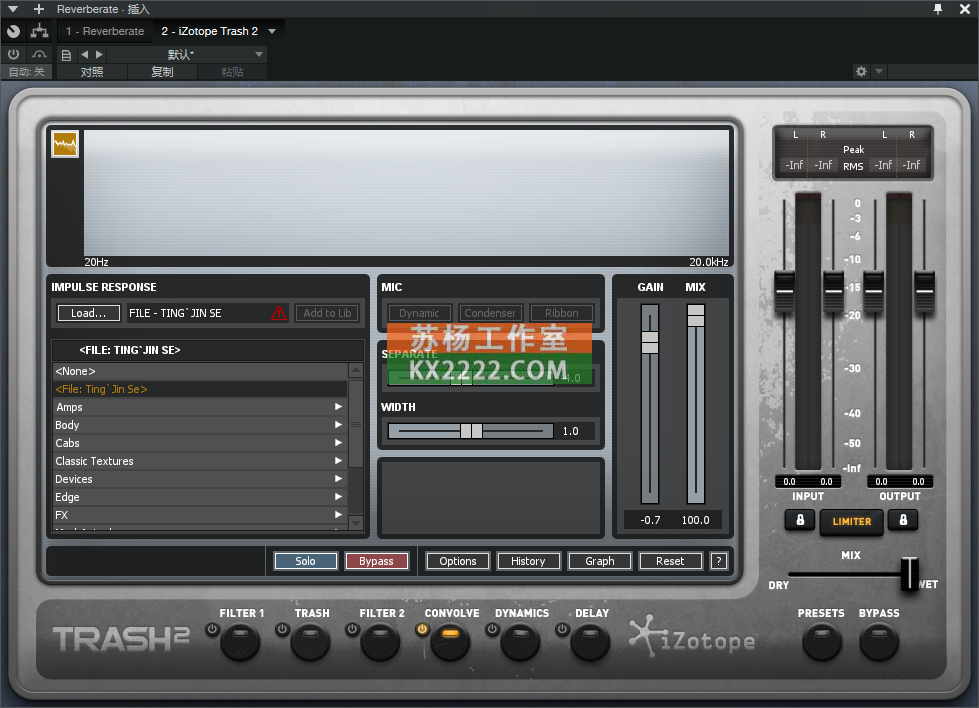This screenshot has width=979, height=708.
Task: Close the plug-in window with the X
Action: (965, 9)
